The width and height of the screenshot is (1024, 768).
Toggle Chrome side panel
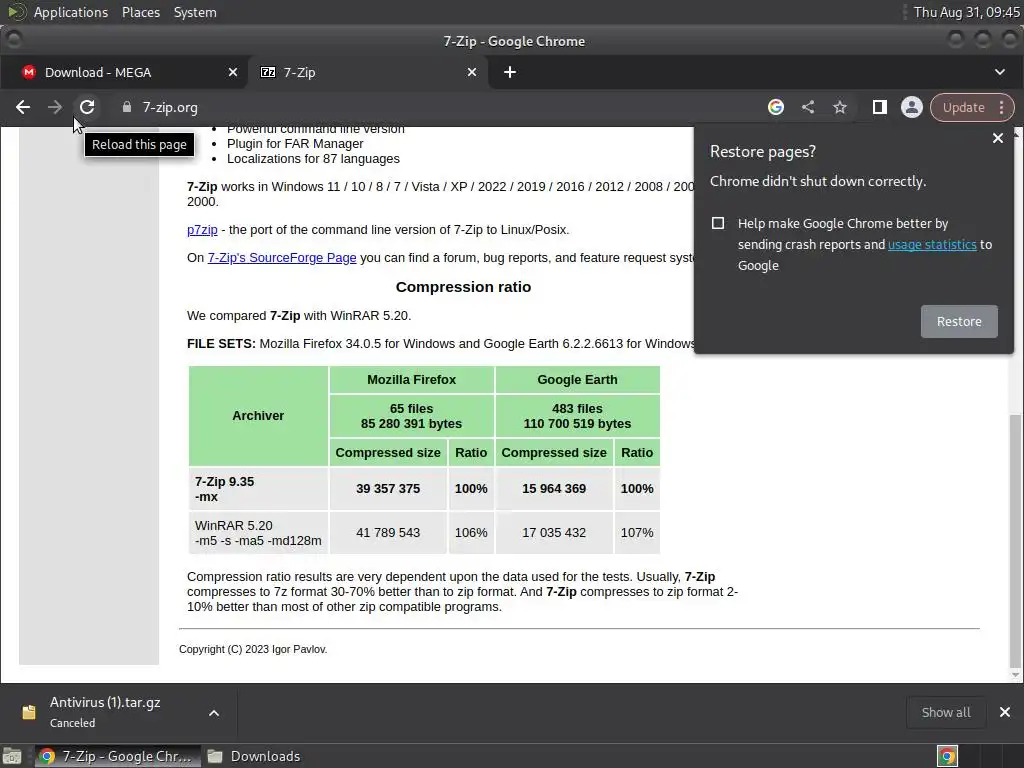click(x=880, y=107)
